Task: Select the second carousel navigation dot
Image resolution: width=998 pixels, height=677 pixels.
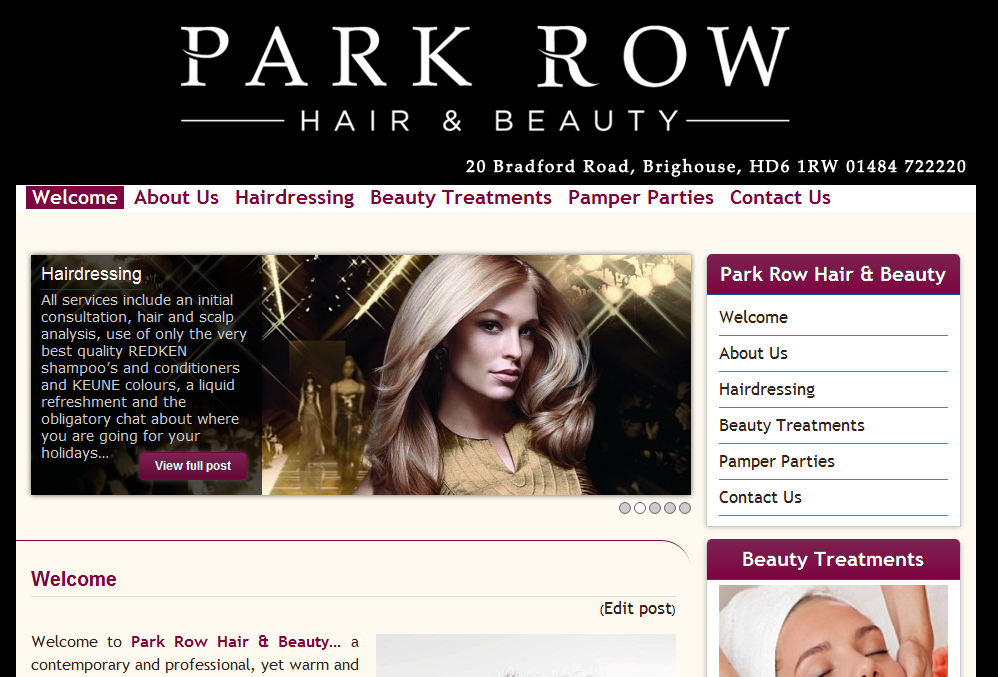Action: coord(640,508)
